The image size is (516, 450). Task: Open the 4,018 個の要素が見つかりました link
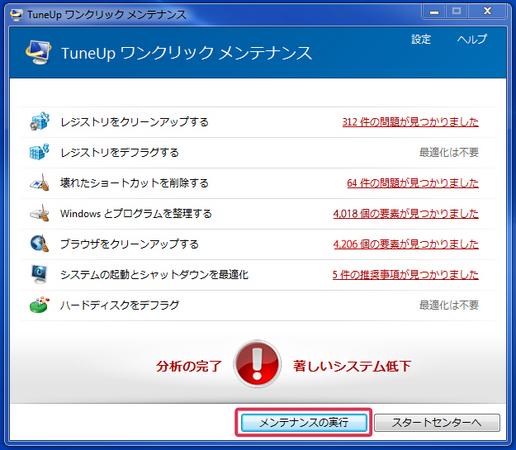pos(406,213)
